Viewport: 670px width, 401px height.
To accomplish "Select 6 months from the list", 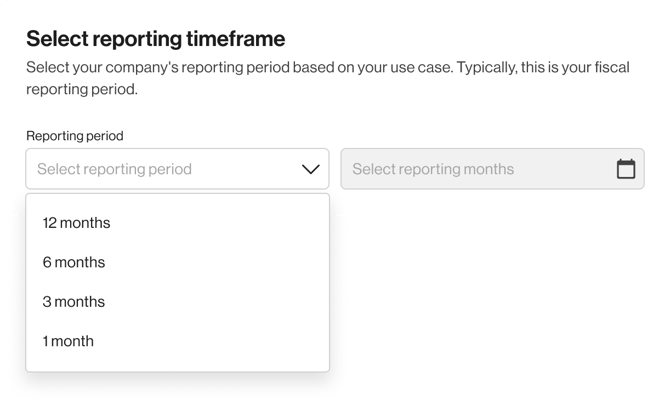I will [x=74, y=262].
